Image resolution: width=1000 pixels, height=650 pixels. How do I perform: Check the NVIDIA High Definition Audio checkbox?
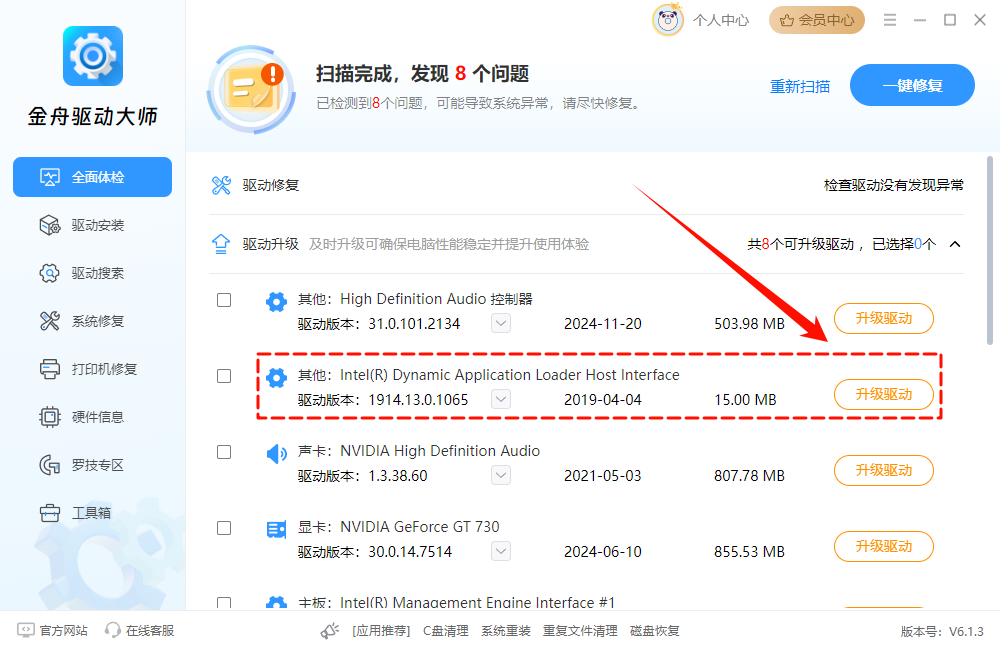pyautogui.click(x=224, y=452)
